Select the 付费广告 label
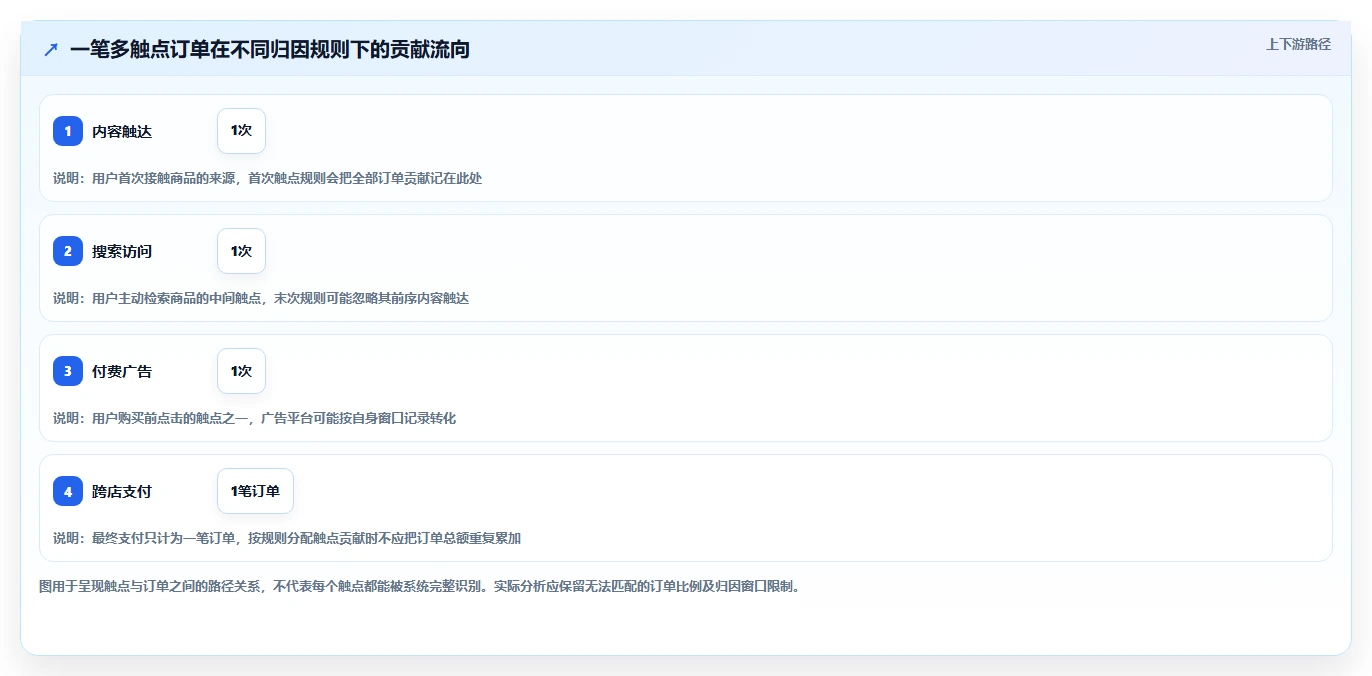 [122, 371]
